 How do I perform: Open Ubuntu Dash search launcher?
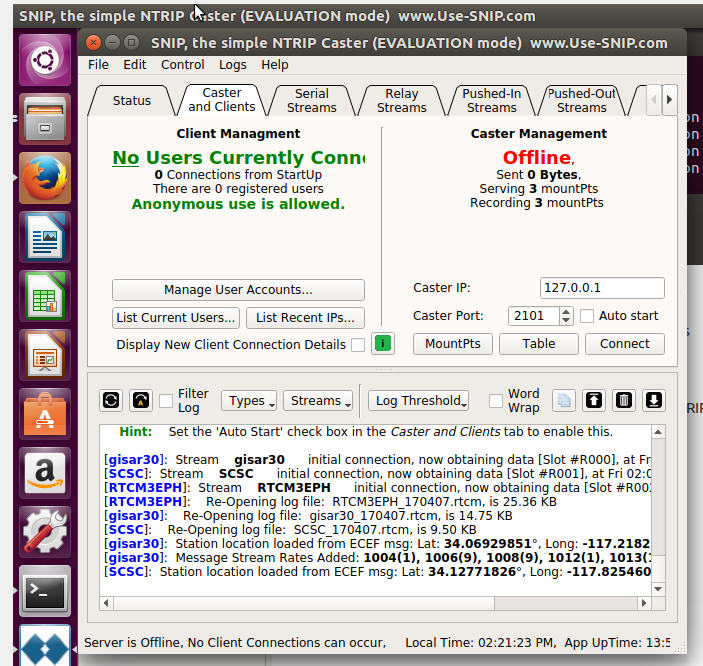(45, 60)
